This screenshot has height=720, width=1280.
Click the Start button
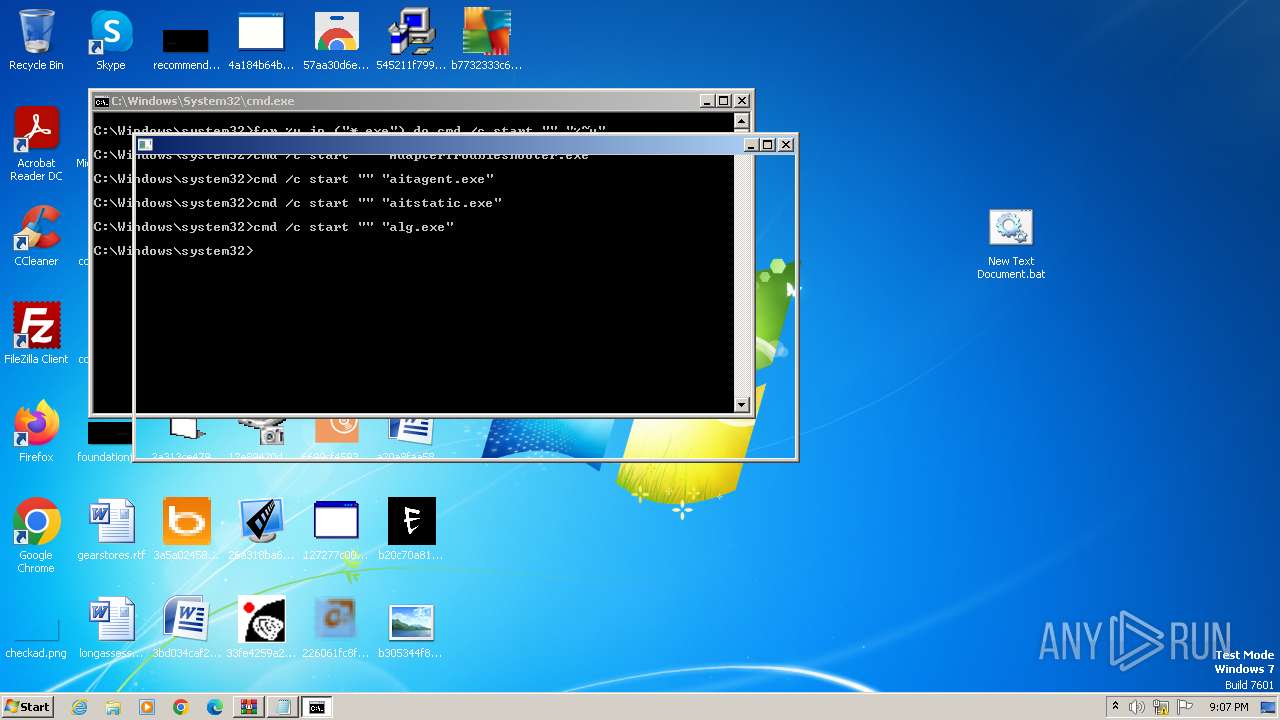(28, 707)
